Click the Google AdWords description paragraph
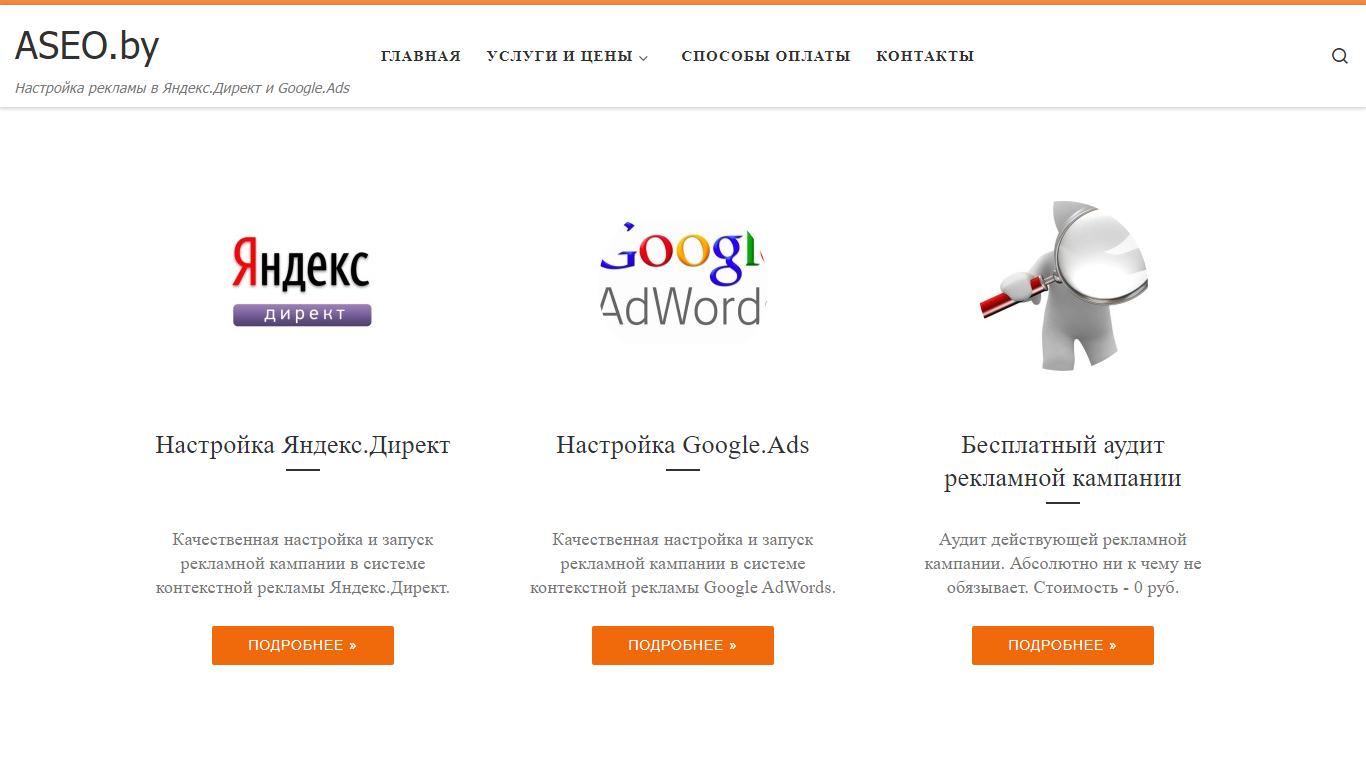Viewport: 1366px width, 768px height. (683, 564)
